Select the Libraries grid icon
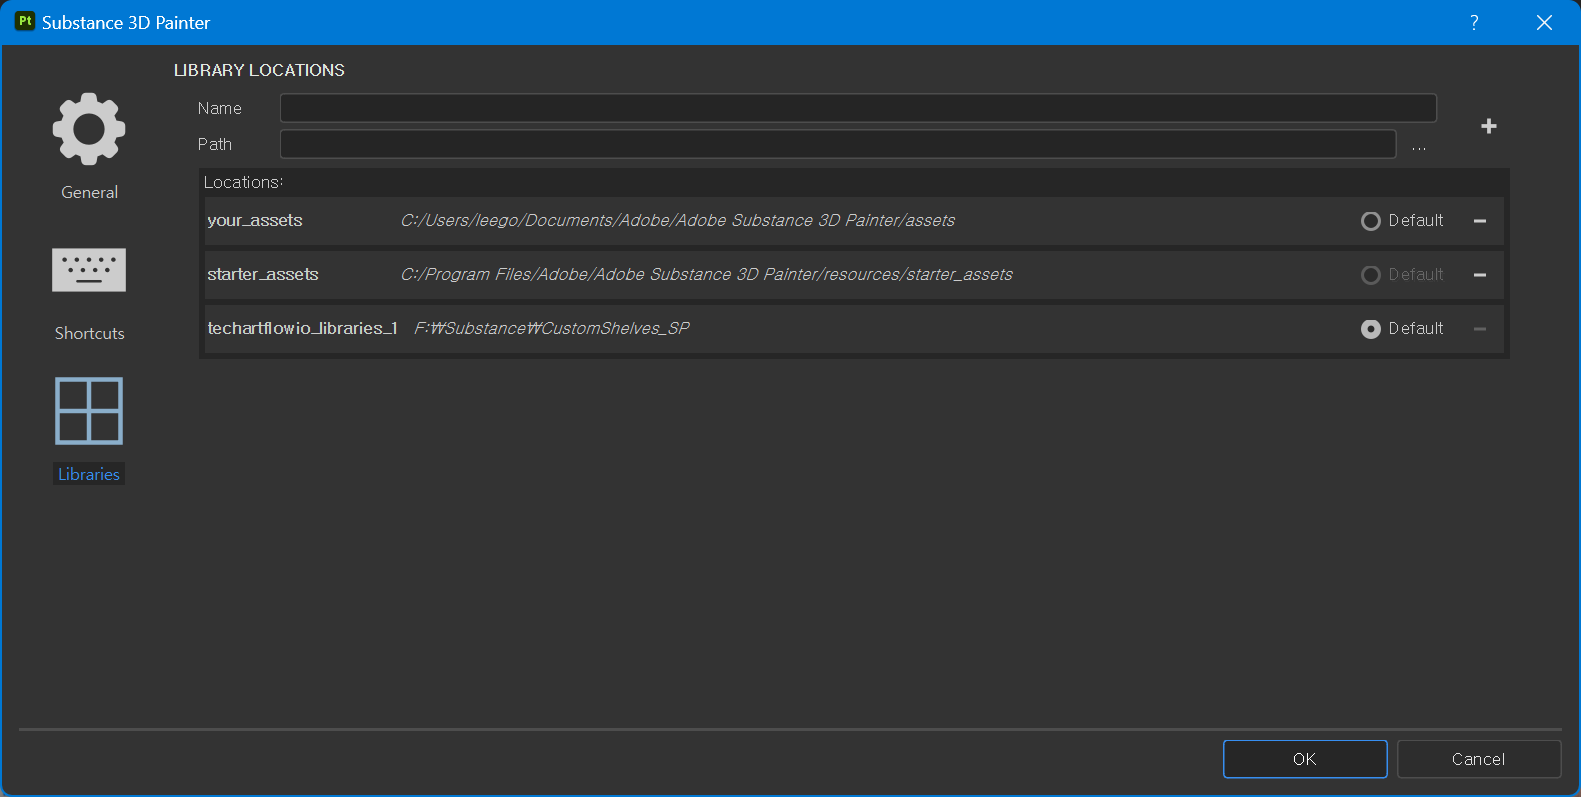This screenshot has width=1581, height=797. tap(89, 411)
